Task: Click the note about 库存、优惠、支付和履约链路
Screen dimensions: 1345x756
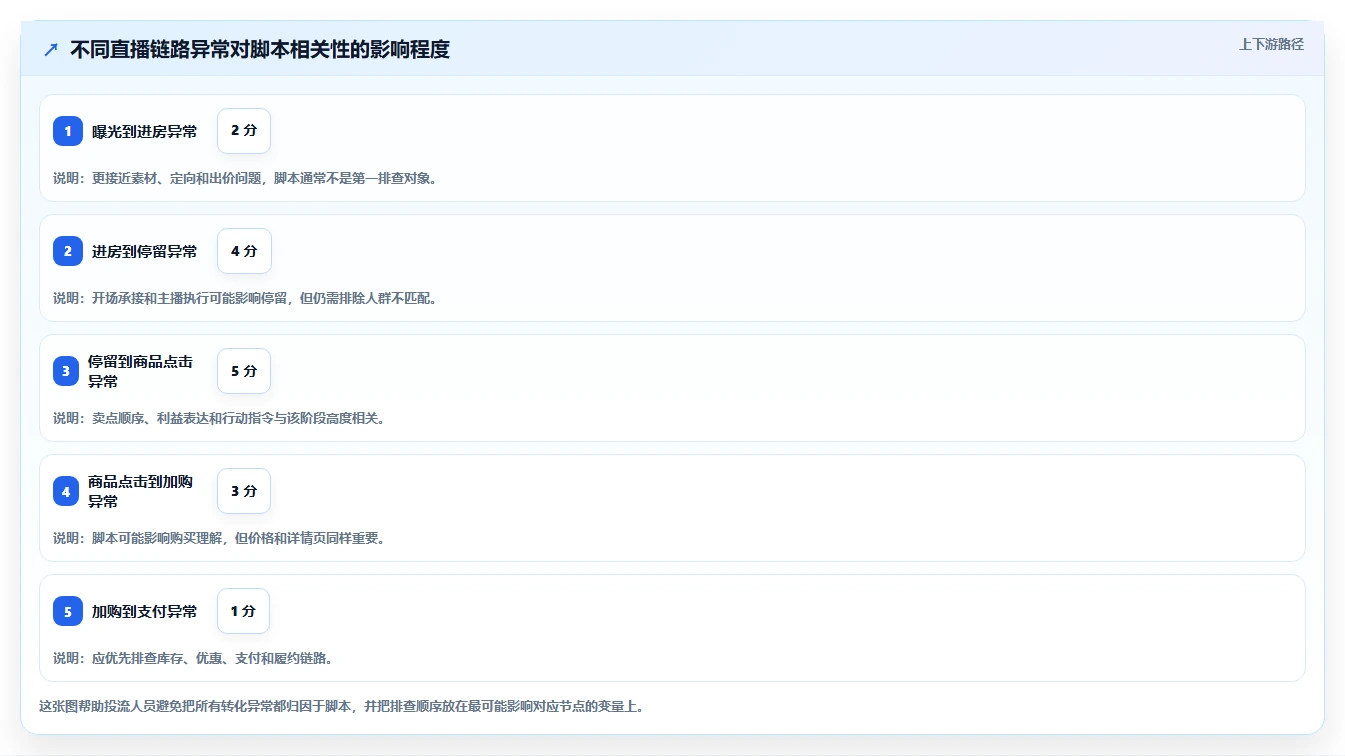Action: (x=193, y=658)
